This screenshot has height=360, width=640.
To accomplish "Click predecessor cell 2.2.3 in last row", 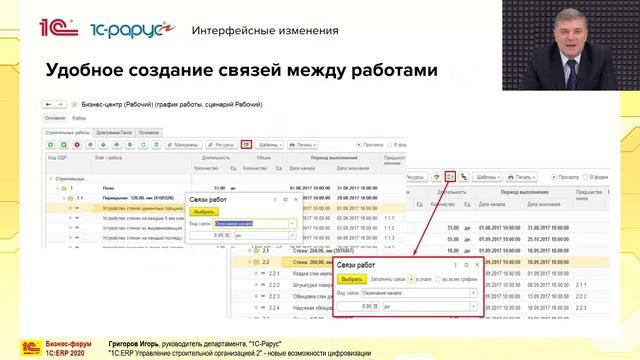I will tap(581, 308).
